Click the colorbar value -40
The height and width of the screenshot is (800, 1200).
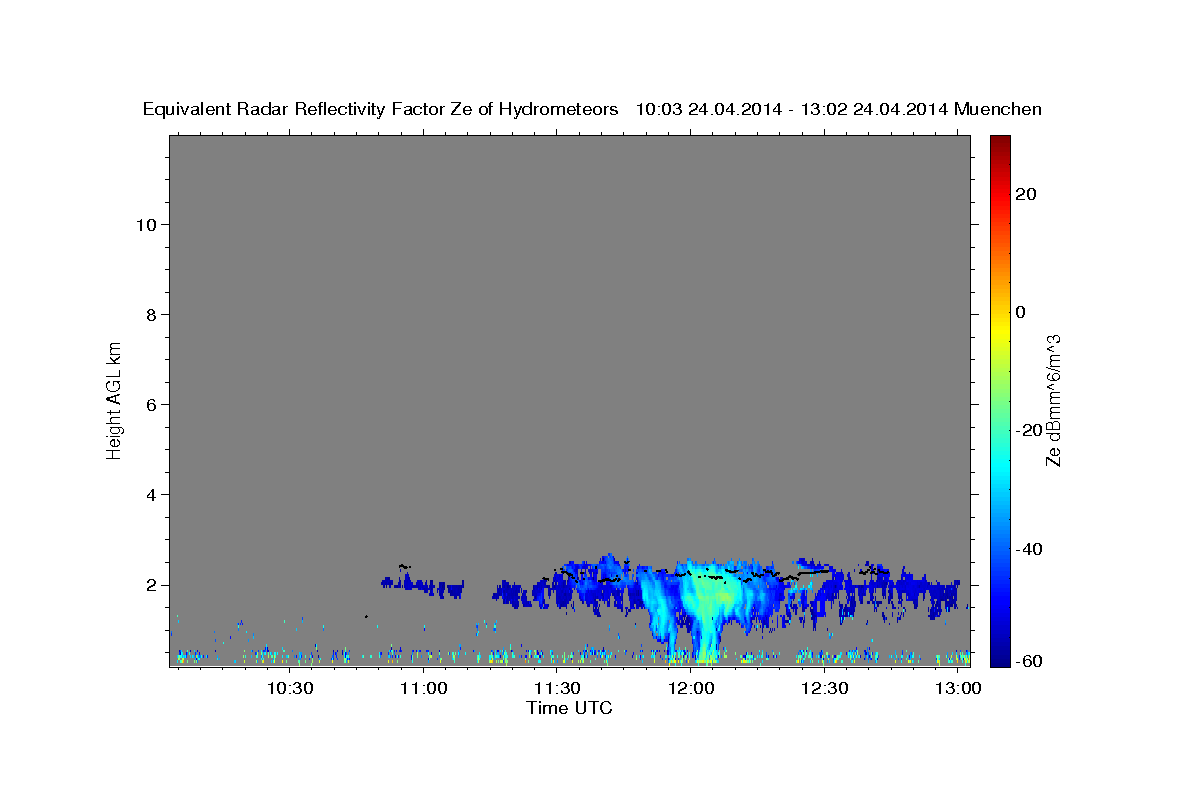coord(1028,549)
